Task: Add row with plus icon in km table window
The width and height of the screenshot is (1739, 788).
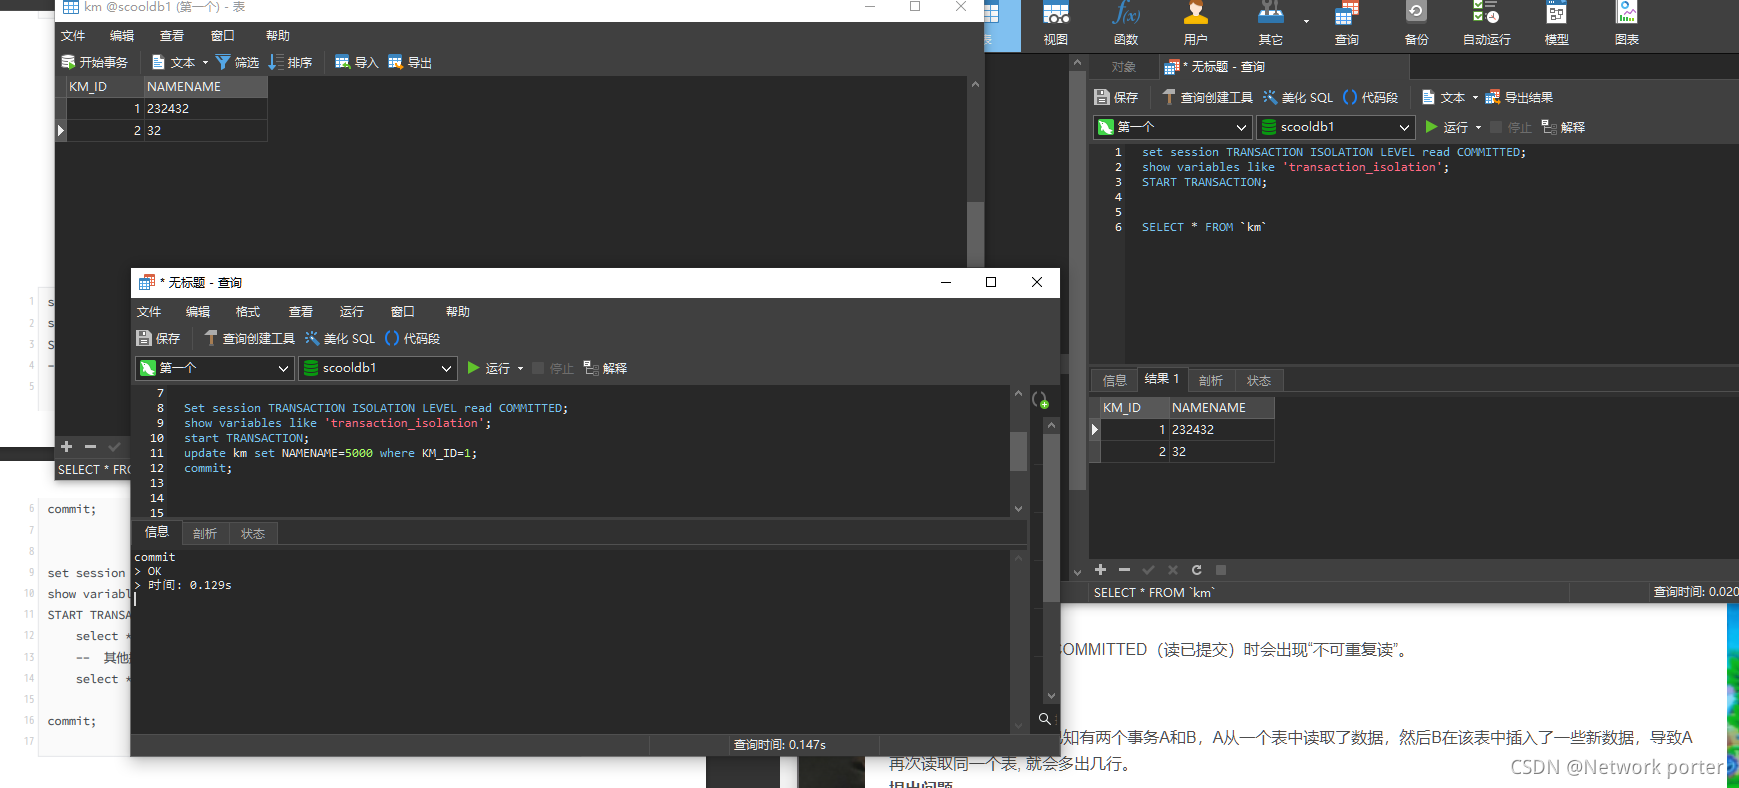Action: point(67,447)
